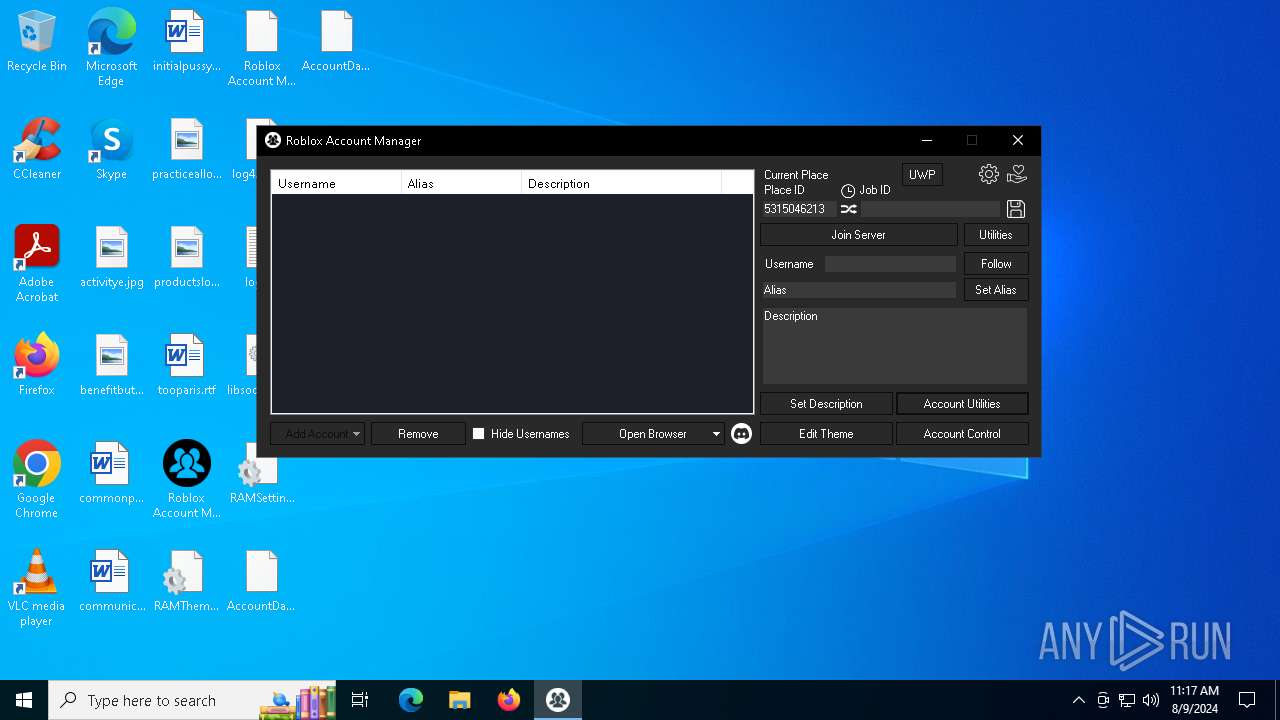
Task: Click inside the Description text box
Action: click(895, 346)
